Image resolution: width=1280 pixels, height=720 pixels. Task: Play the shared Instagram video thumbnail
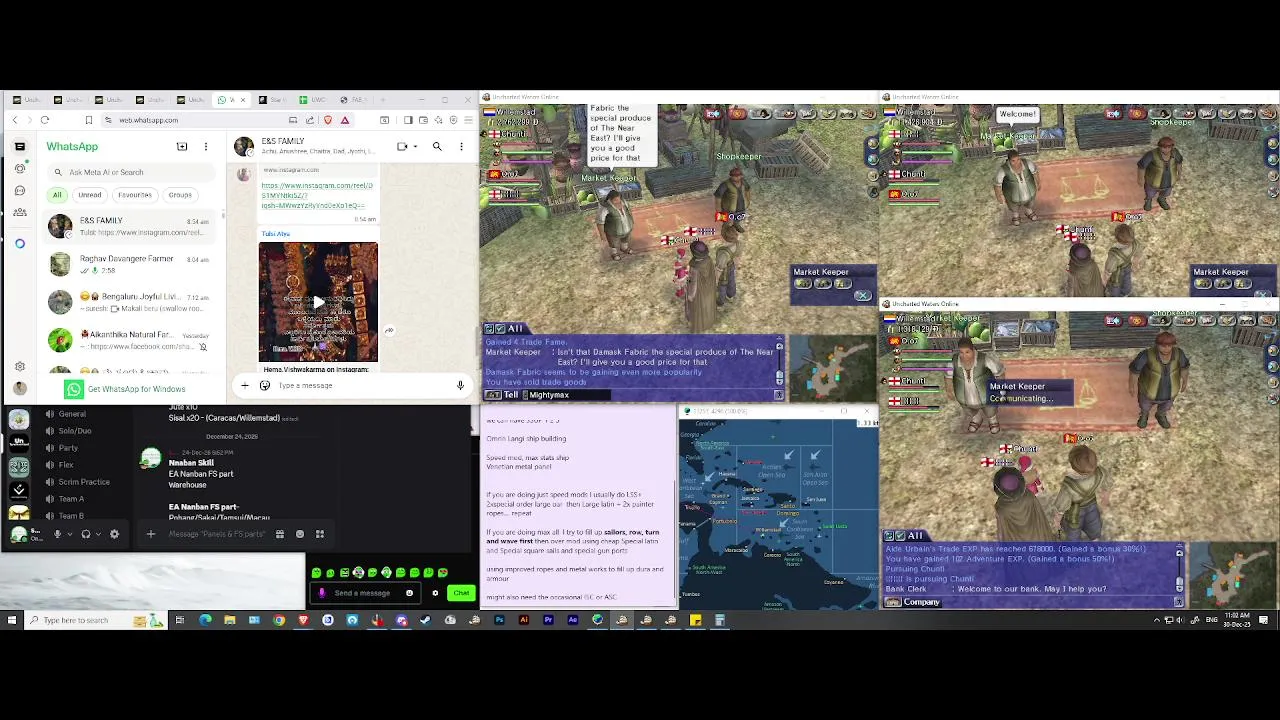(318, 301)
